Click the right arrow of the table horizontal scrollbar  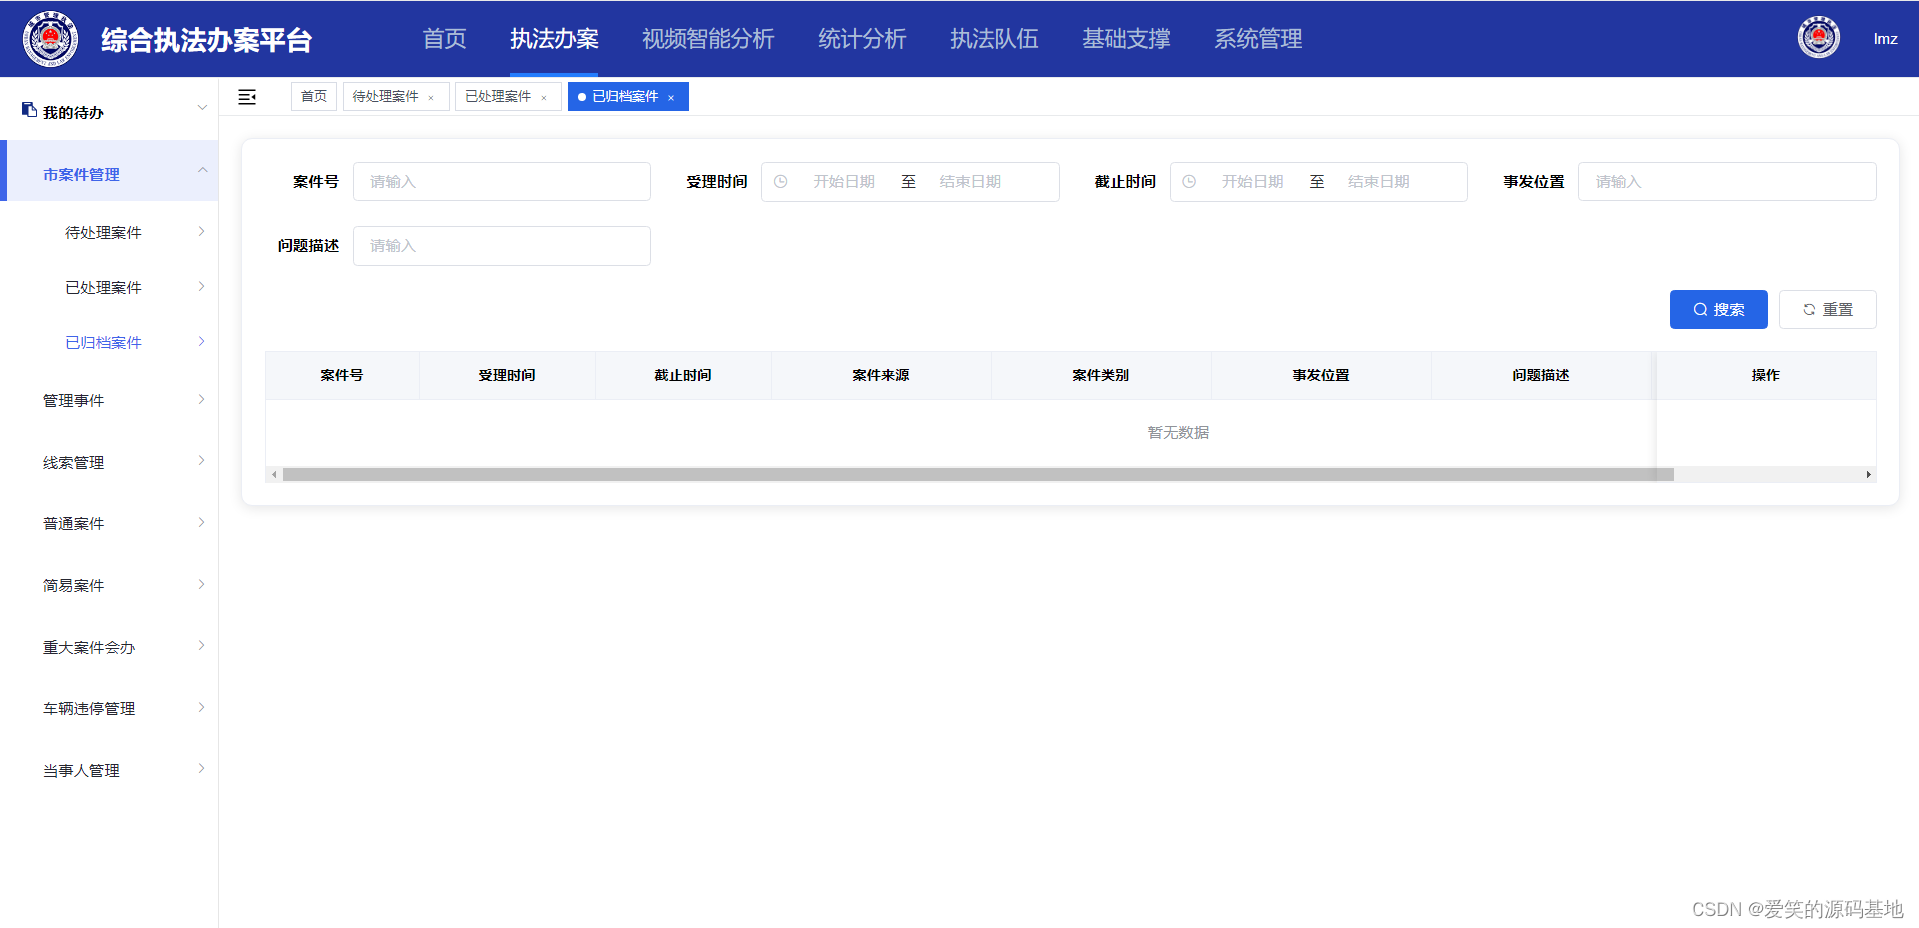1868,475
